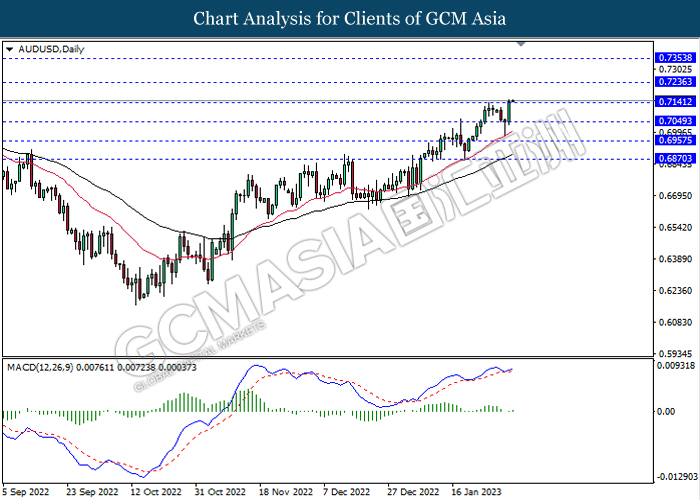Click the 31 Oct 2022 date label
This screenshot has width=700, height=500.
[221, 492]
